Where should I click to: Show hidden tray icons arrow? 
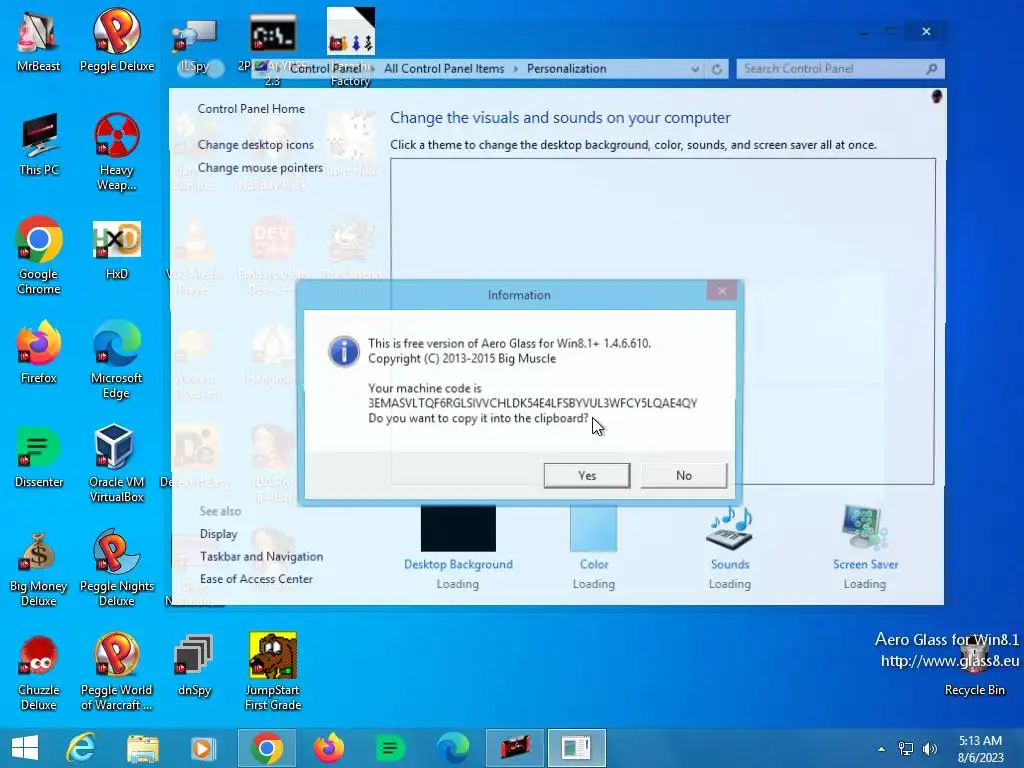881,749
